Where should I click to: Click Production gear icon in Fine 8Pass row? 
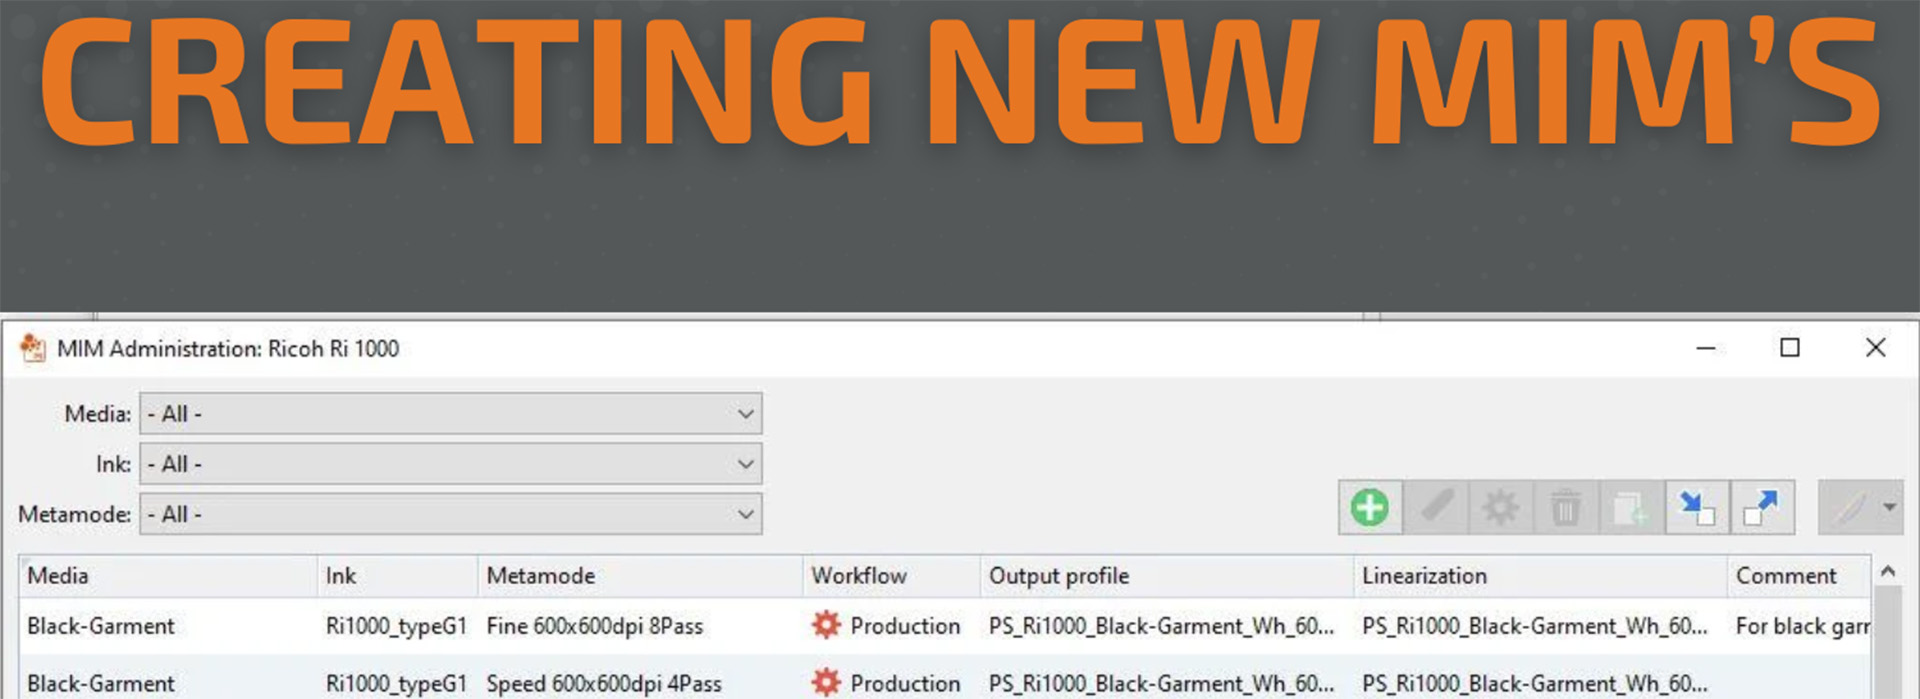(x=826, y=626)
